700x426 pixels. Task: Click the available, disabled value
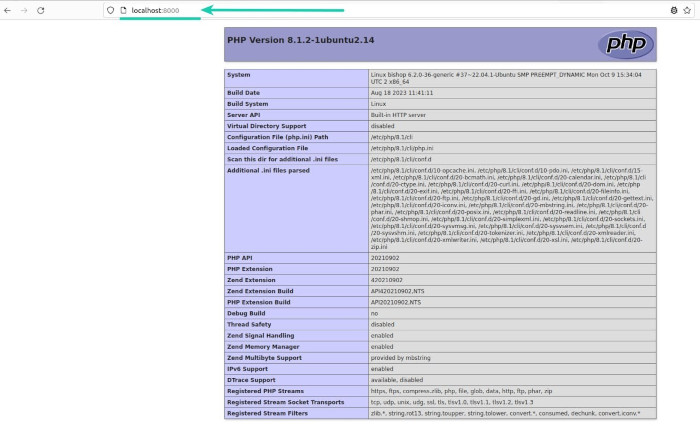pos(396,380)
